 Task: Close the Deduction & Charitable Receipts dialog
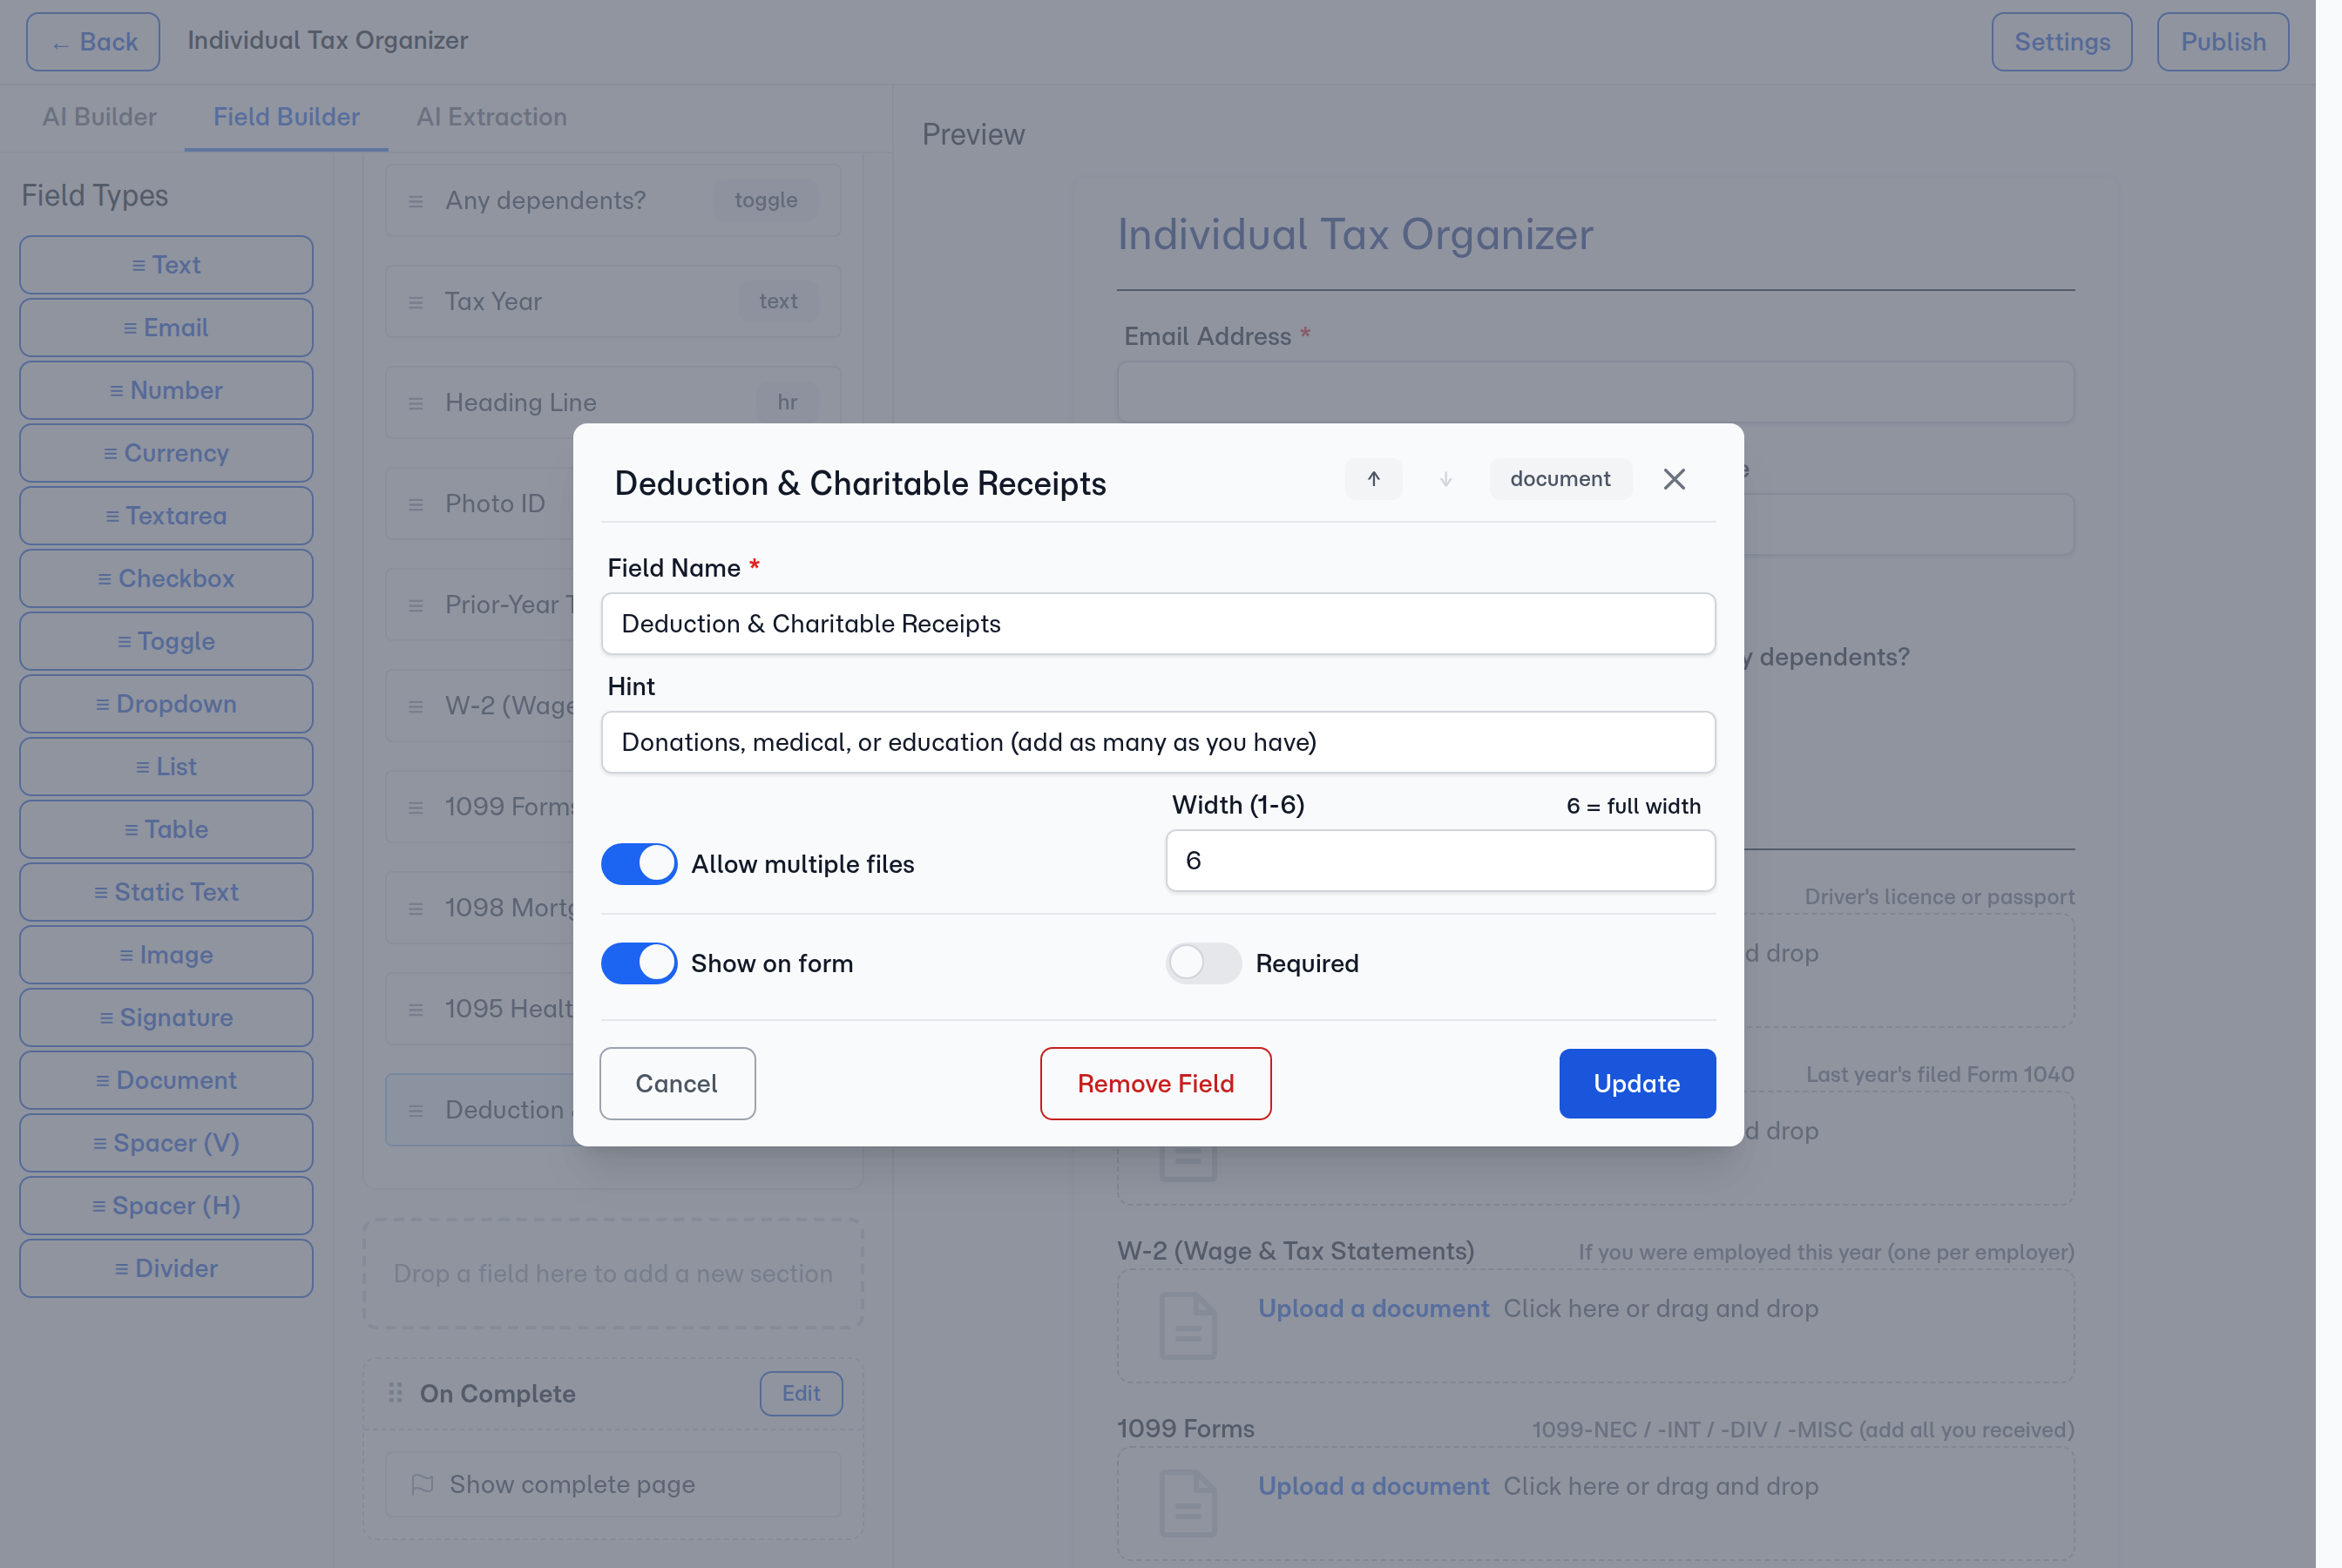[x=1674, y=479]
